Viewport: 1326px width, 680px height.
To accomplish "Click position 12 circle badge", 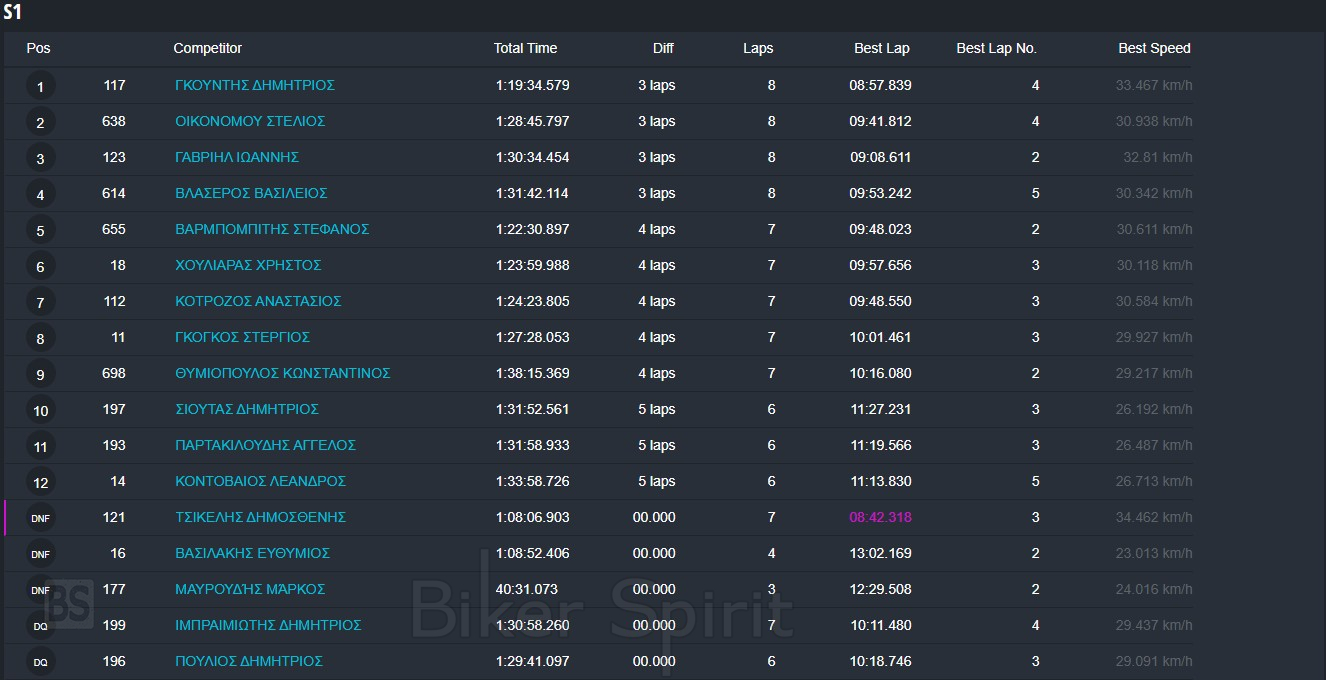I will pyautogui.click(x=40, y=482).
